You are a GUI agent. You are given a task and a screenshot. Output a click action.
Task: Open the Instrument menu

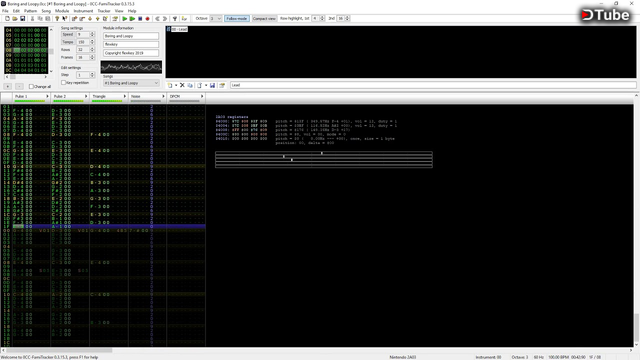(83, 11)
